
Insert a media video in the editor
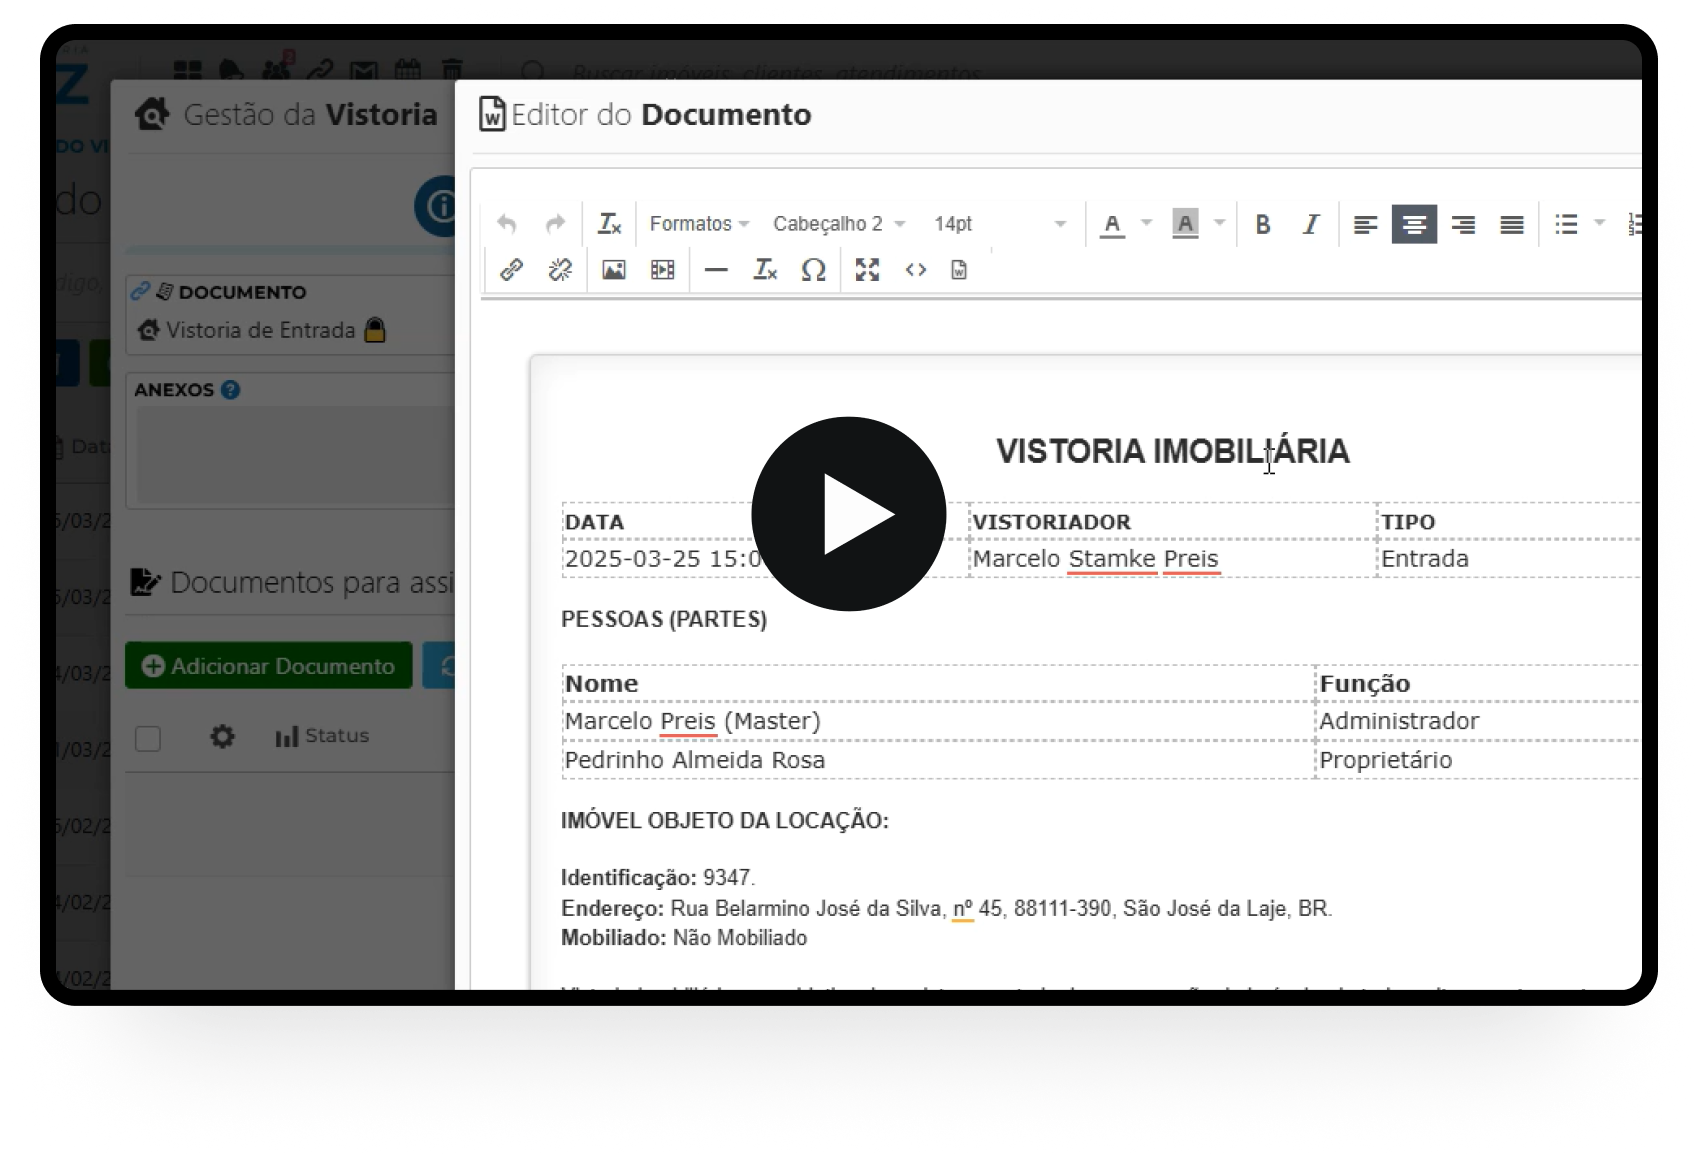click(x=661, y=269)
